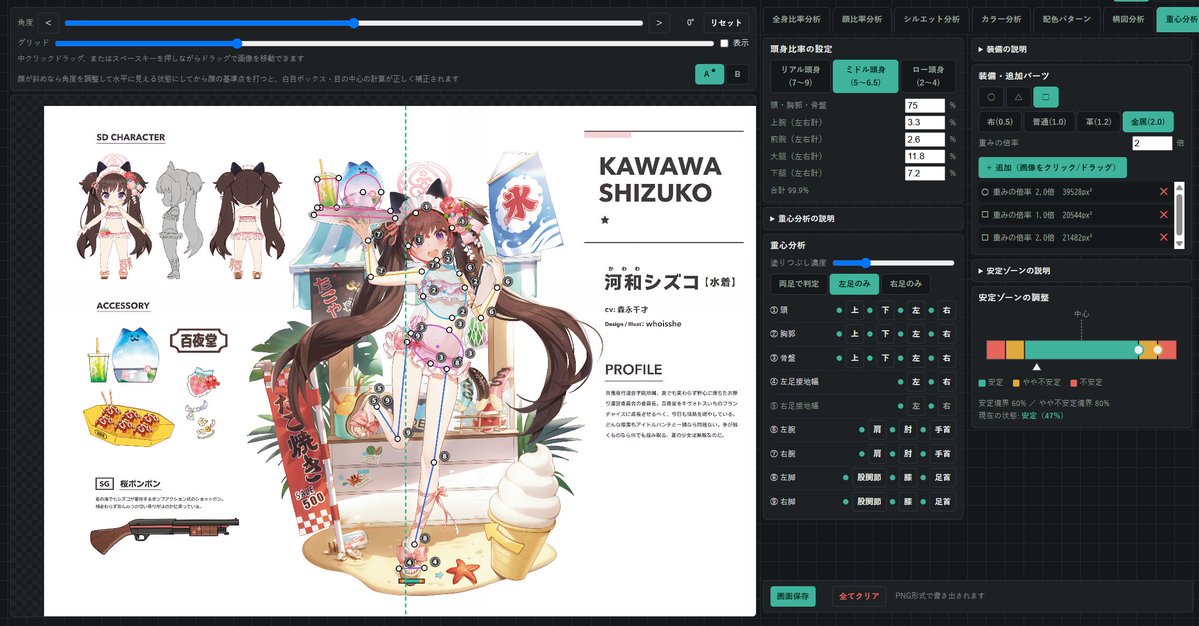The width and height of the screenshot is (1199, 626).
Task: Click the 全てクリア button
Action: (x=859, y=595)
